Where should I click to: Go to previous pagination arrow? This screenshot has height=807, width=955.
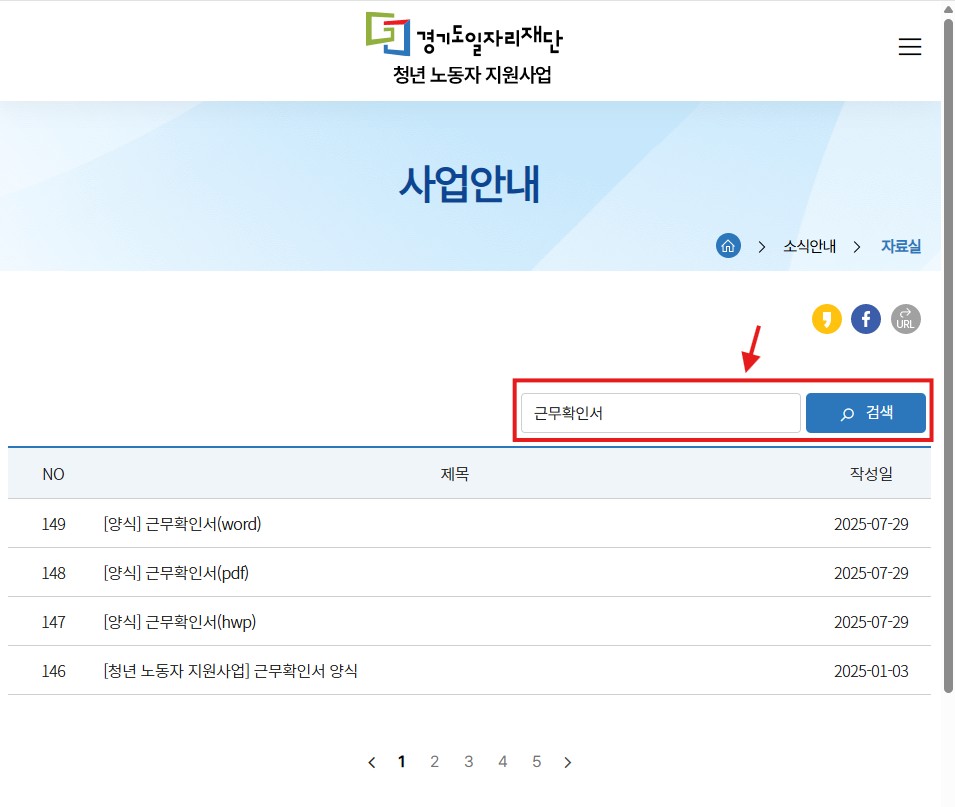pyautogui.click(x=372, y=762)
